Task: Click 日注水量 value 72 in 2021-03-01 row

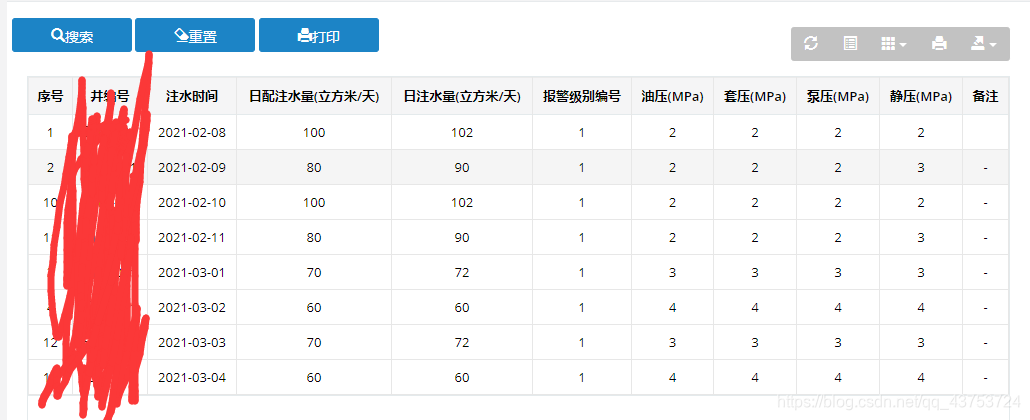Action: (462, 272)
